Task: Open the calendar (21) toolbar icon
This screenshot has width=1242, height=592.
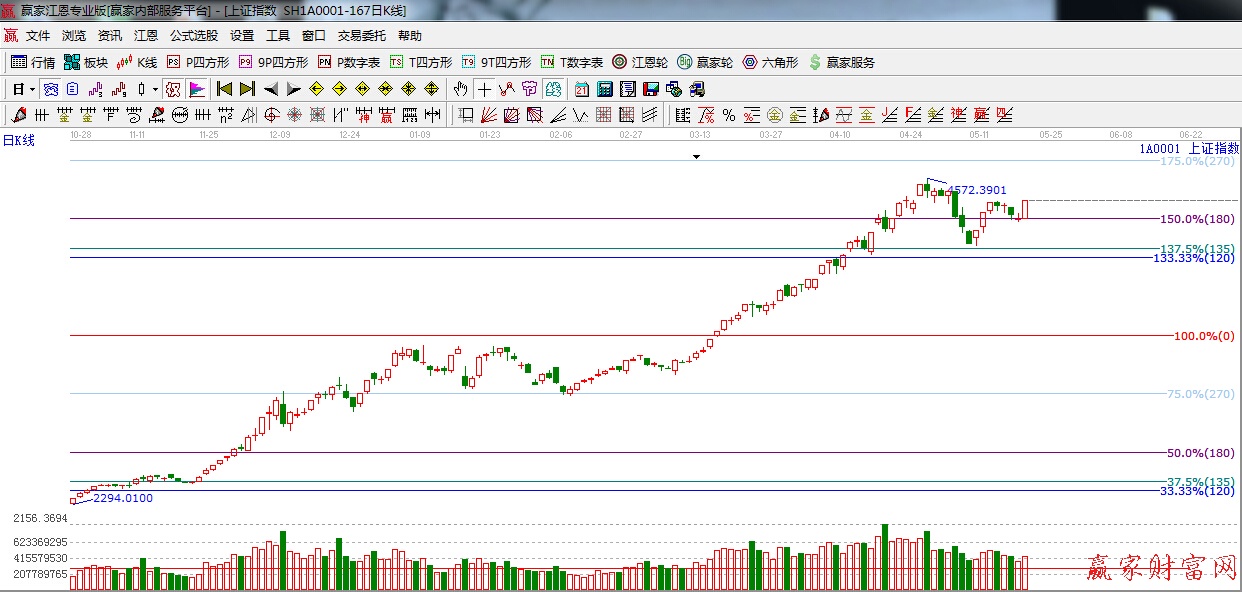Action: pos(580,88)
